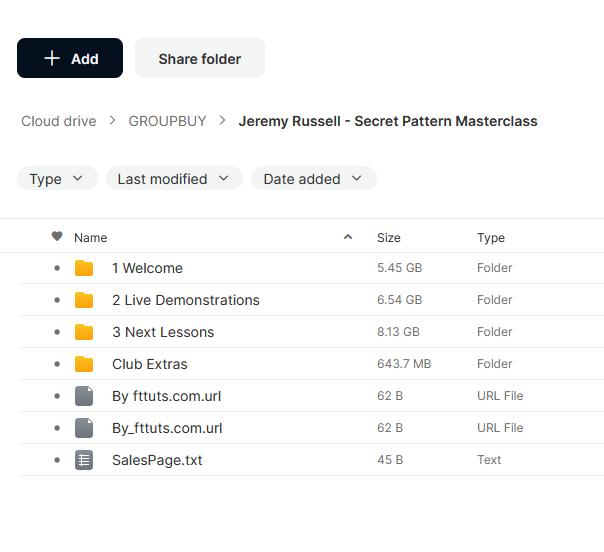Select the 'SalesPage.txt' file name

point(157,460)
